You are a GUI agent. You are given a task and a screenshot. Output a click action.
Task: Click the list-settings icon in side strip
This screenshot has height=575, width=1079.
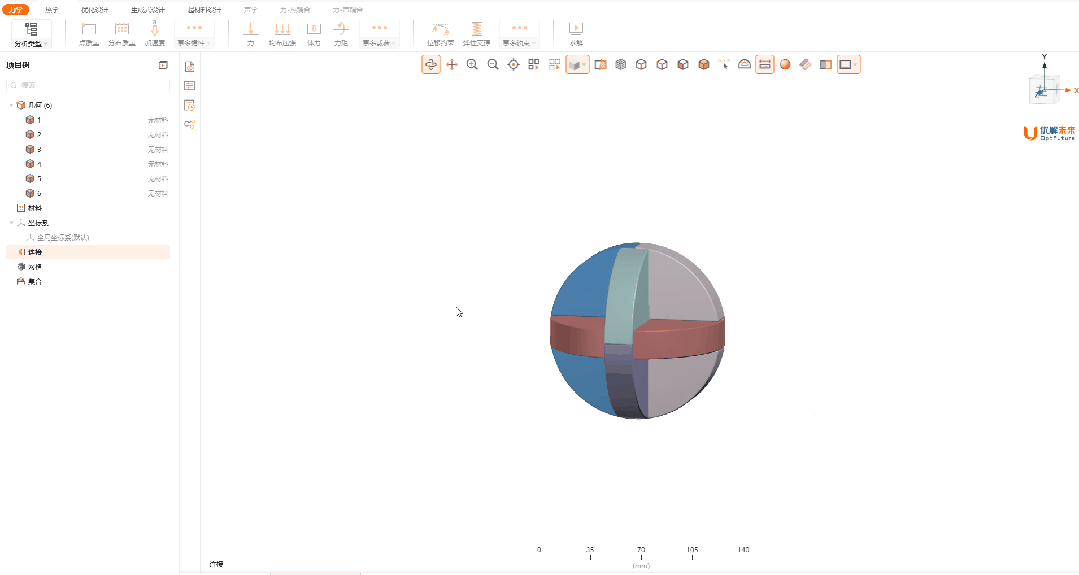[189, 85]
